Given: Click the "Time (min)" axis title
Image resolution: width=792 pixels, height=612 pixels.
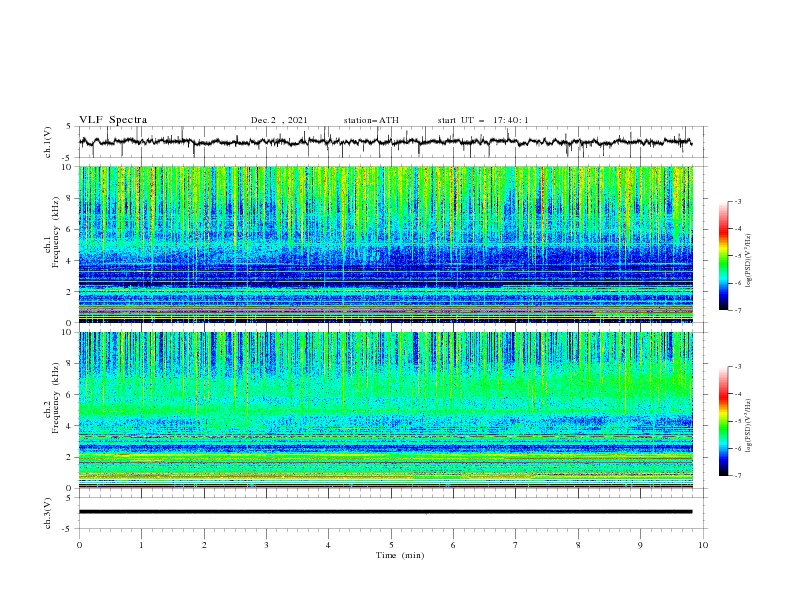Looking at the screenshot, I should tap(400, 555).
